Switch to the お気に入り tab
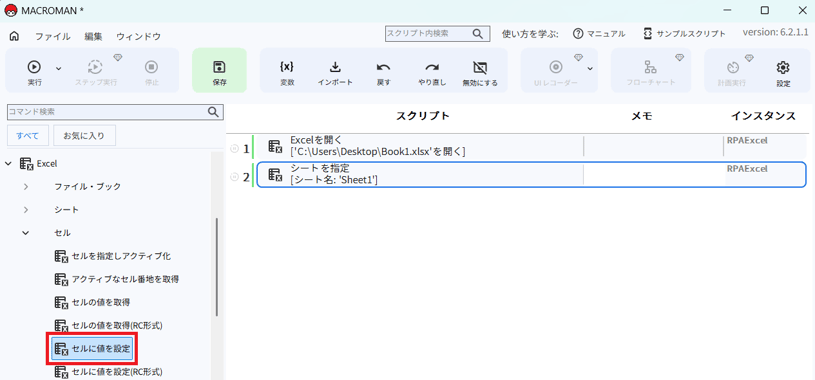Image resolution: width=815 pixels, height=380 pixels. coord(84,136)
